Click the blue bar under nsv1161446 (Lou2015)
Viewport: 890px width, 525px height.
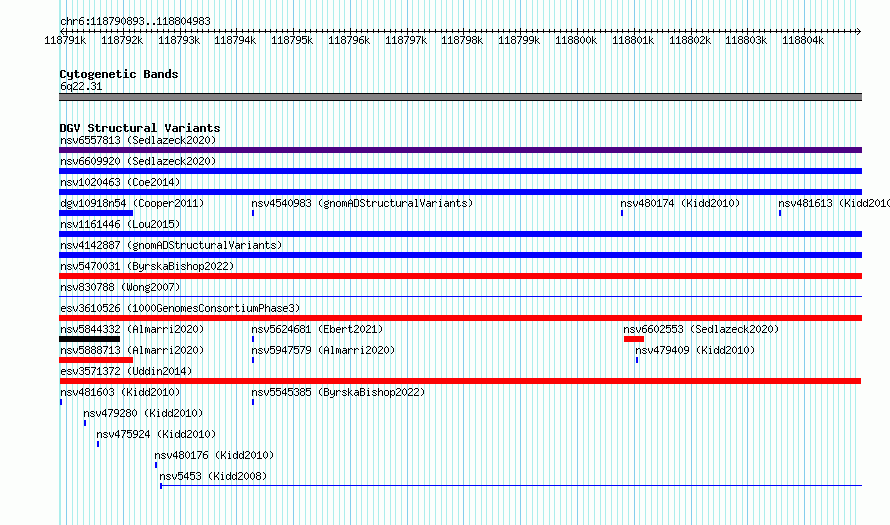click(460, 234)
